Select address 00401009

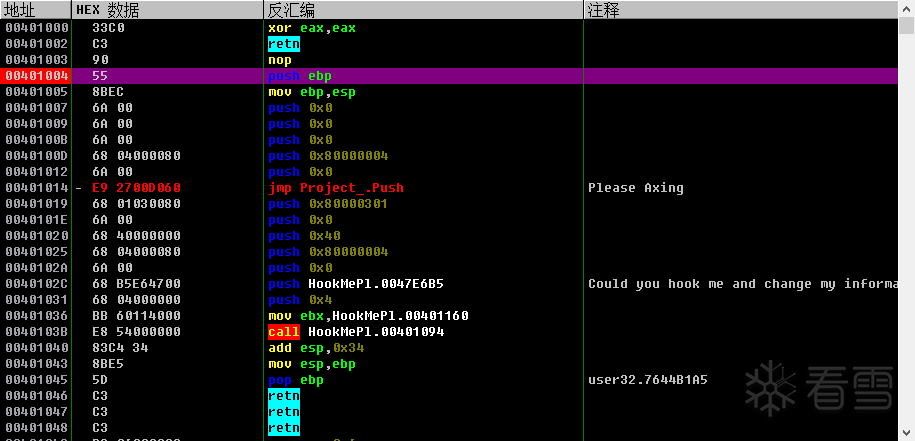pos(37,124)
